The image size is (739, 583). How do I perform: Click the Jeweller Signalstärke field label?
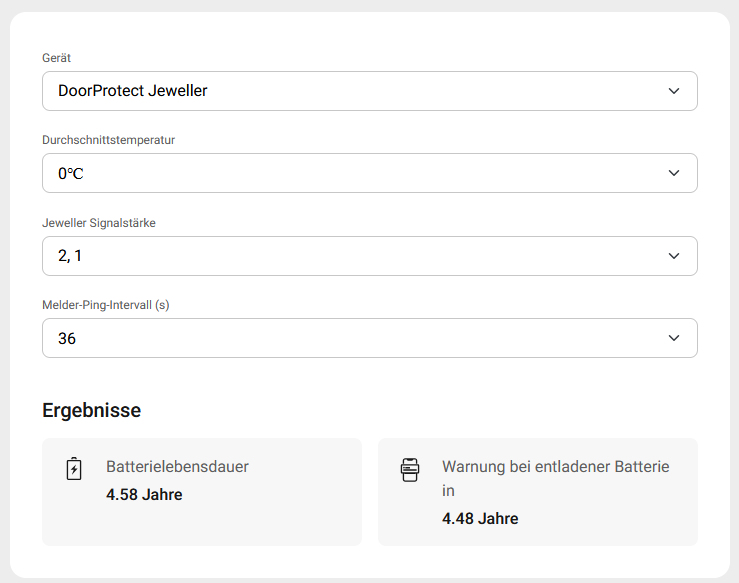point(98,223)
